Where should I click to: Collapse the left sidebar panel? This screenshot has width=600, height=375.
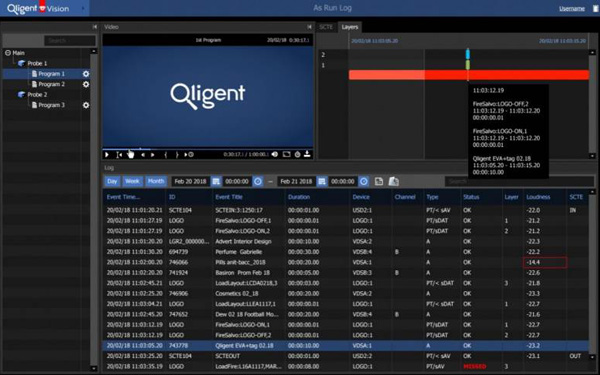coord(95,27)
